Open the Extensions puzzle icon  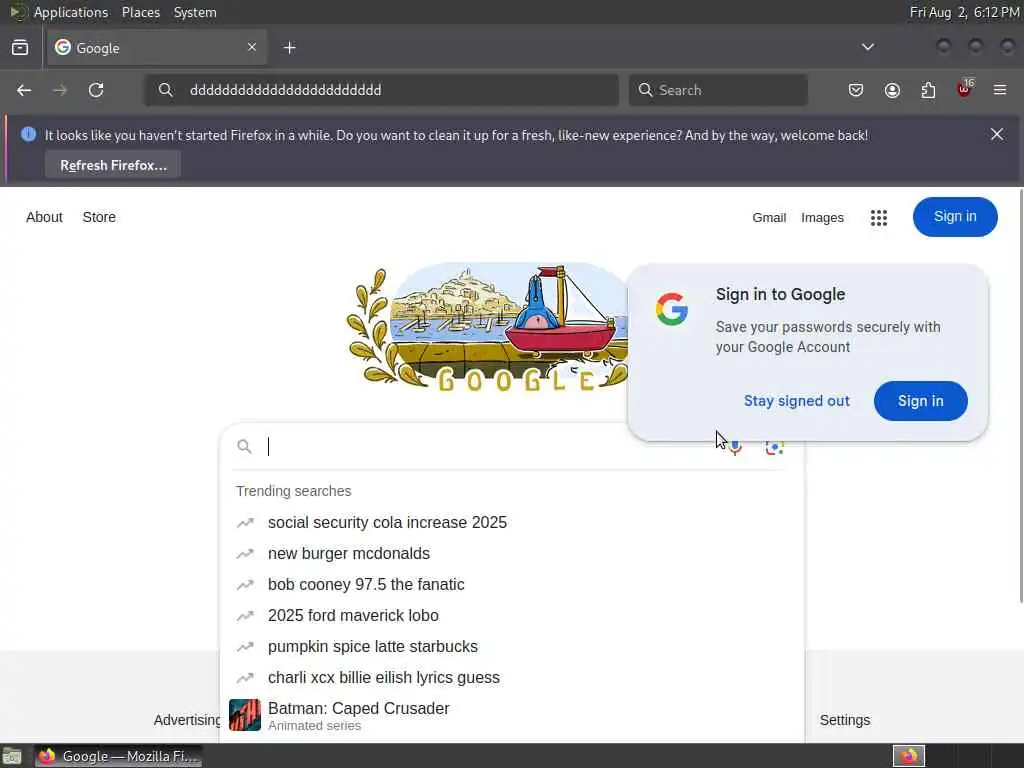928,90
